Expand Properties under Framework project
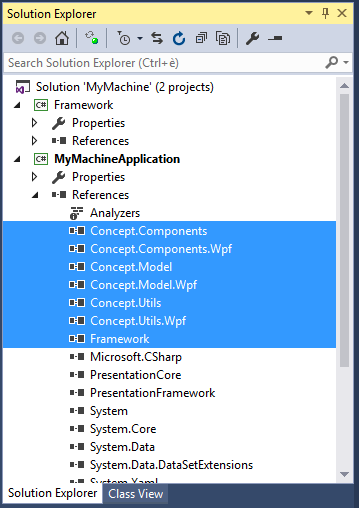This screenshot has width=360, height=508. pyautogui.click(x=34, y=123)
